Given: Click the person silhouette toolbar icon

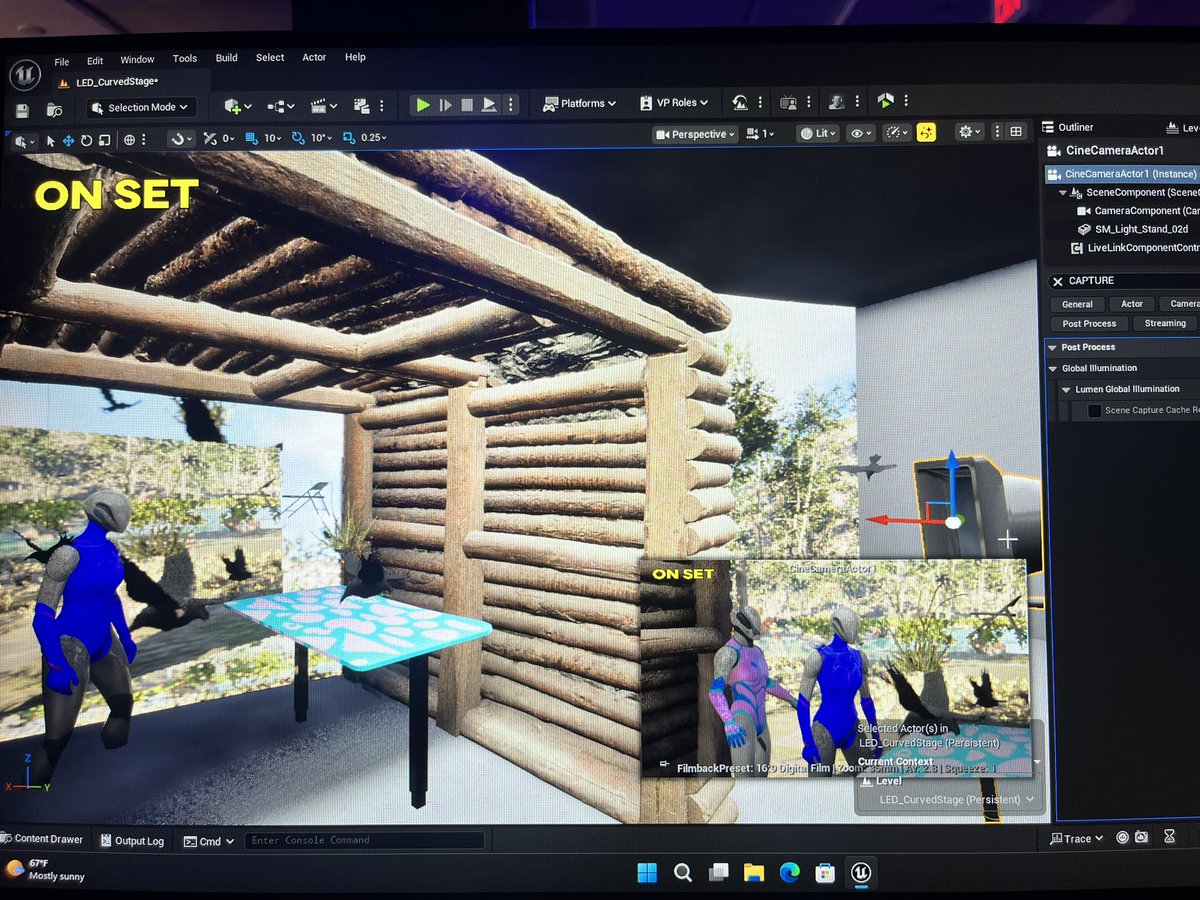Looking at the screenshot, I should (837, 102).
